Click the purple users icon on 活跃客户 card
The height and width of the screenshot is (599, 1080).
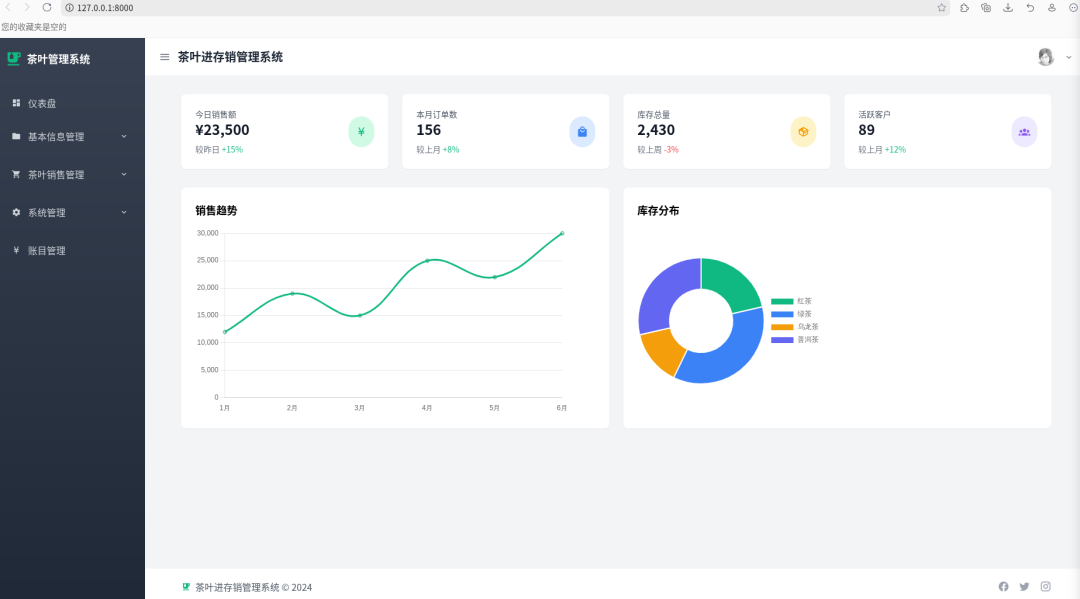pyautogui.click(x=1024, y=132)
